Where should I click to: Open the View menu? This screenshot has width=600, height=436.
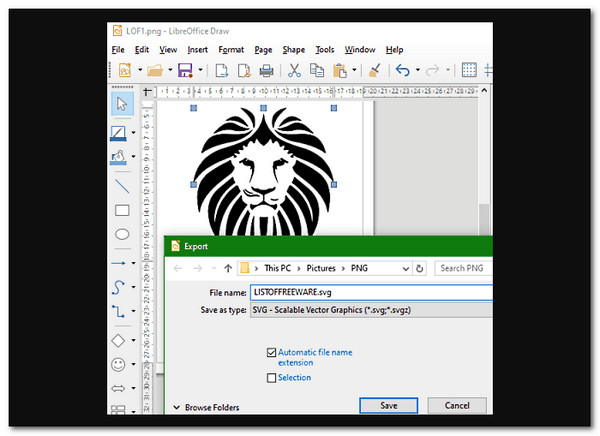point(168,50)
